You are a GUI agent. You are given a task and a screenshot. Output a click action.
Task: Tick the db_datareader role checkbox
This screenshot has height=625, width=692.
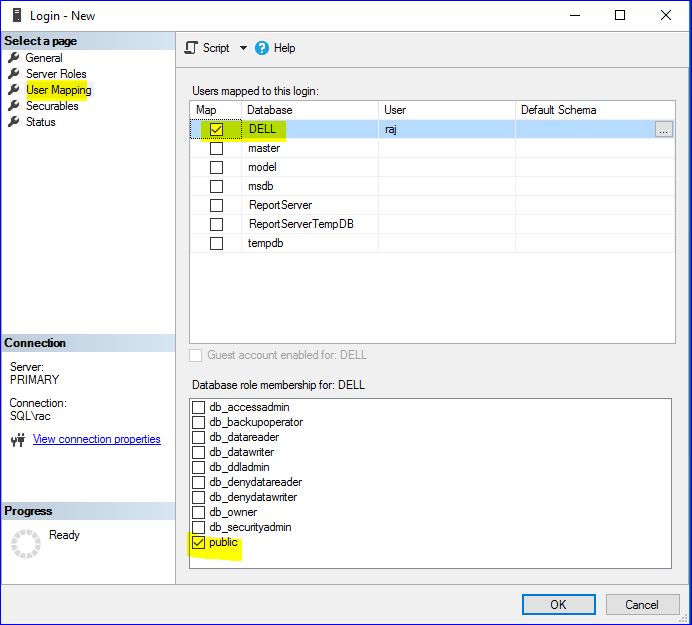[199, 437]
